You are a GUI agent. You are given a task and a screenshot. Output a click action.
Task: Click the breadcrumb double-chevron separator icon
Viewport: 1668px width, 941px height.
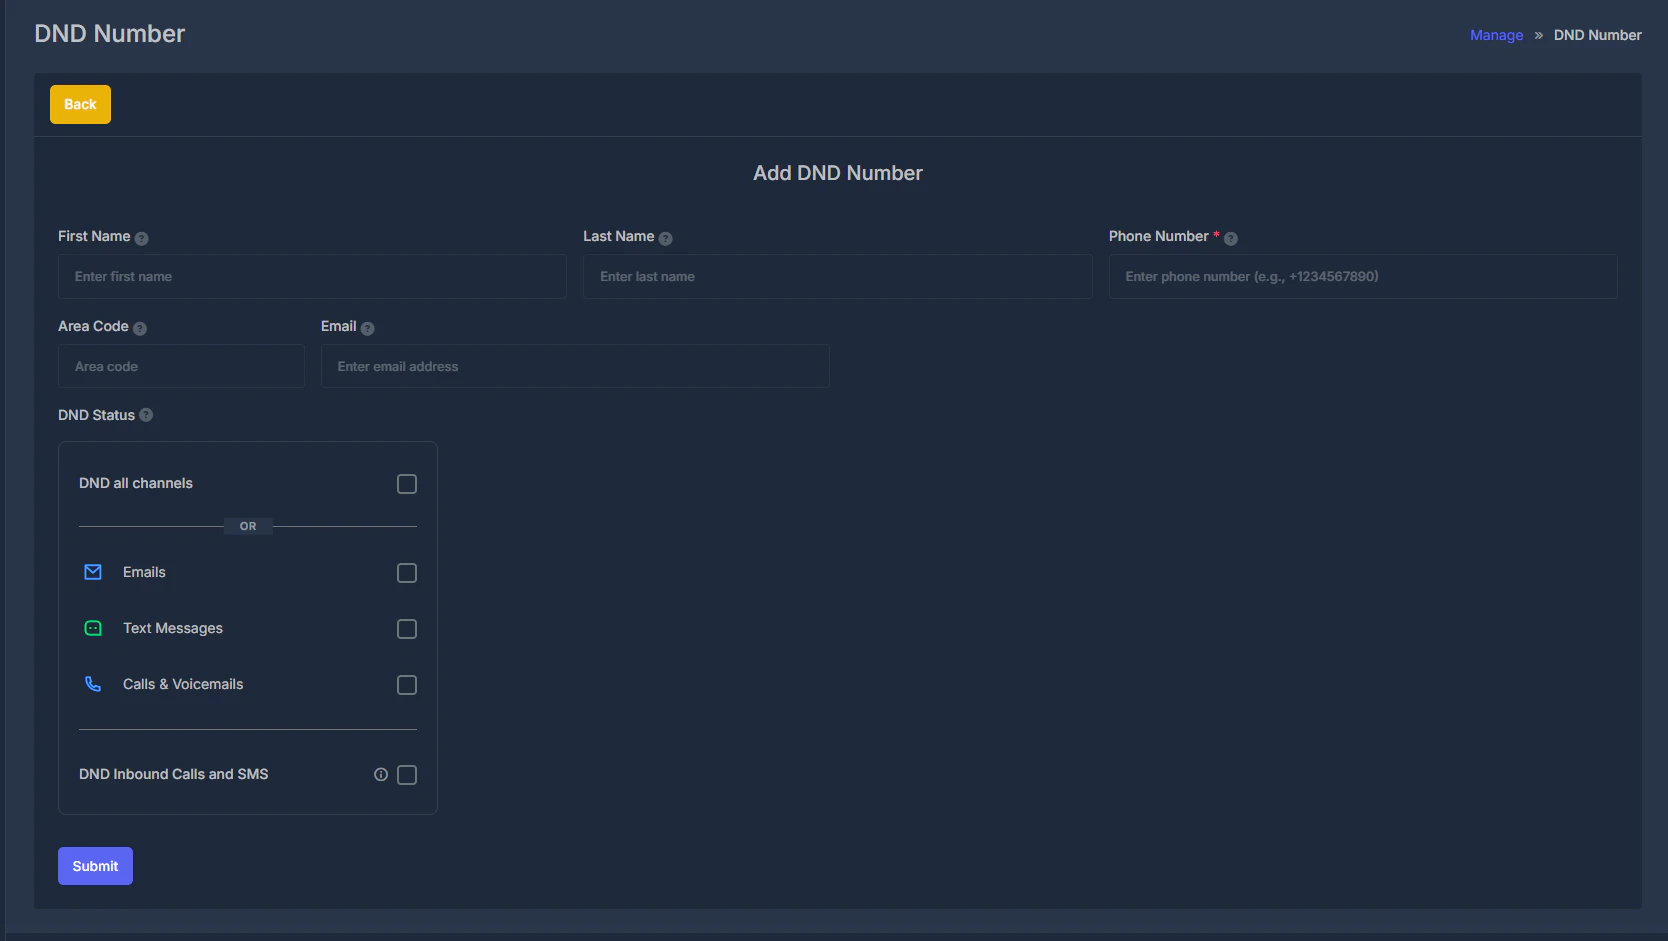point(1538,35)
